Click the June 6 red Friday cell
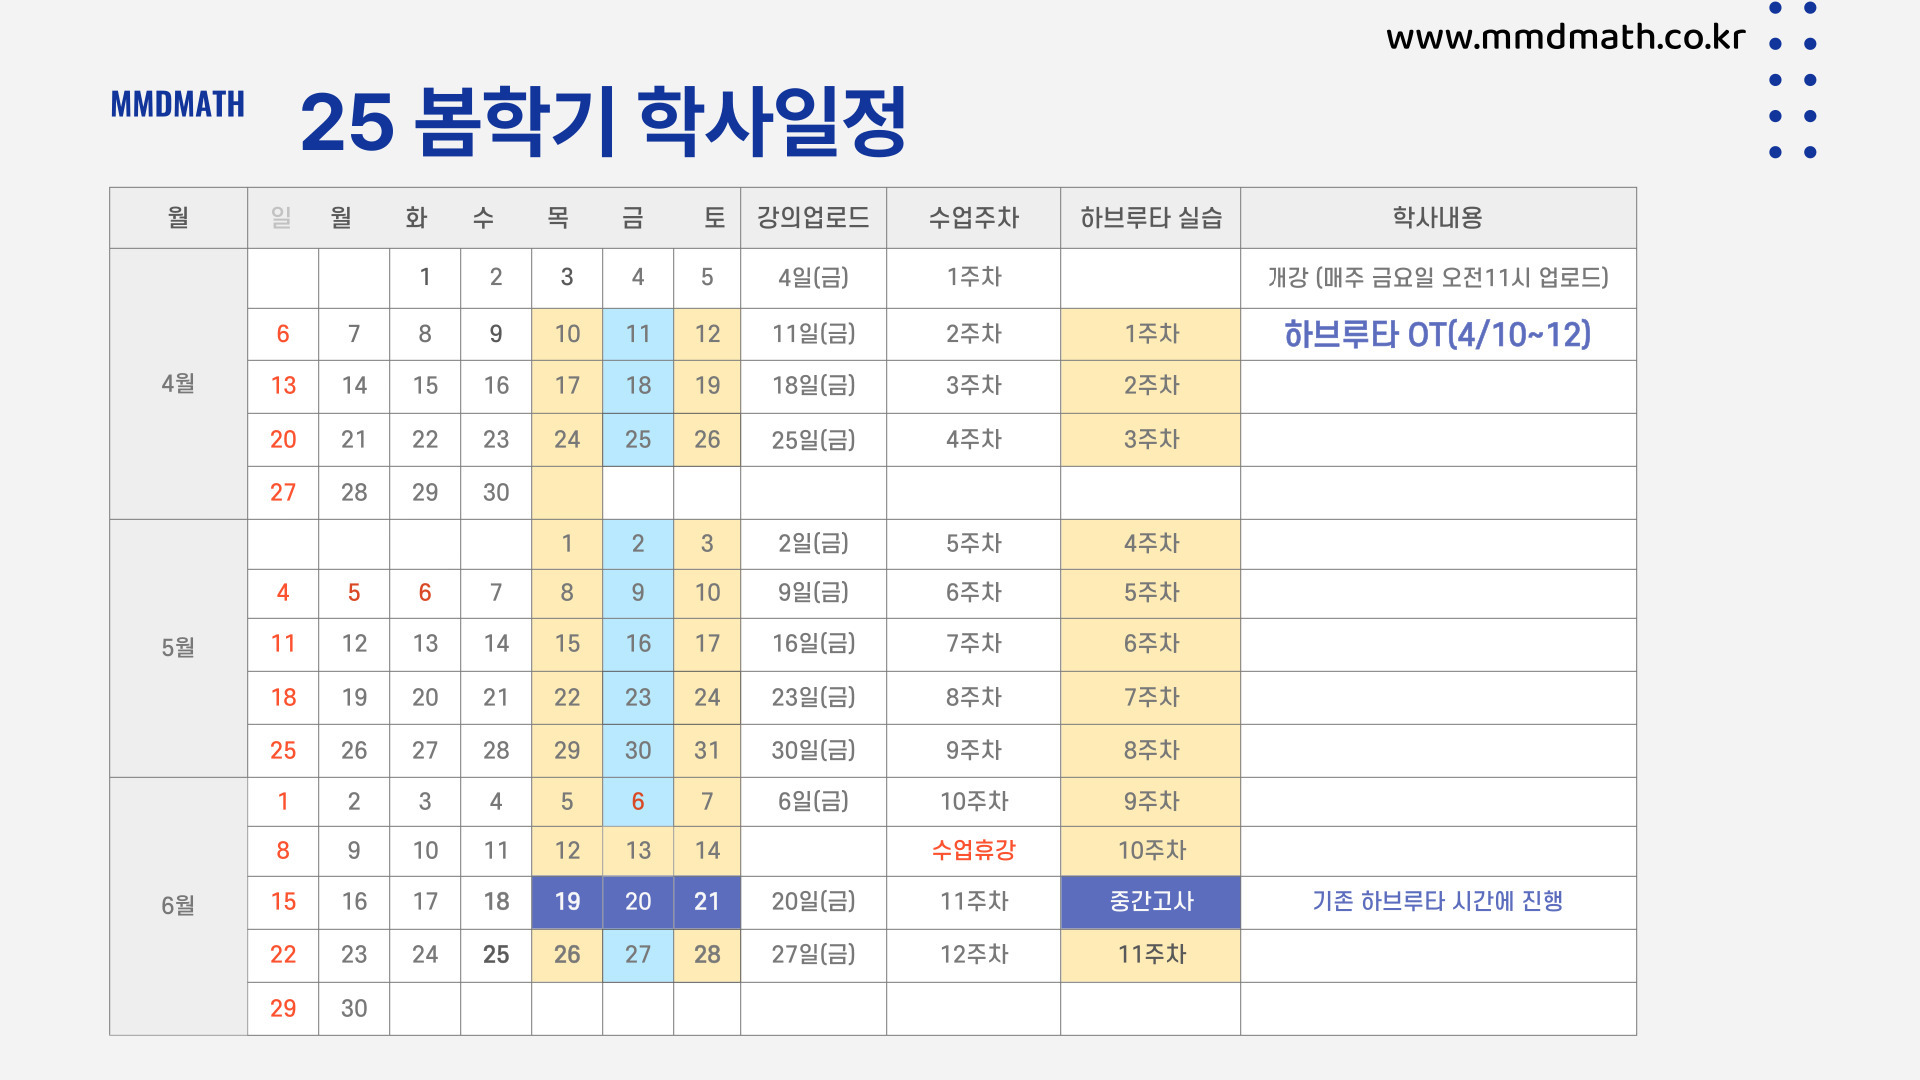The width and height of the screenshot is (1920, 1080). (638, 802)
